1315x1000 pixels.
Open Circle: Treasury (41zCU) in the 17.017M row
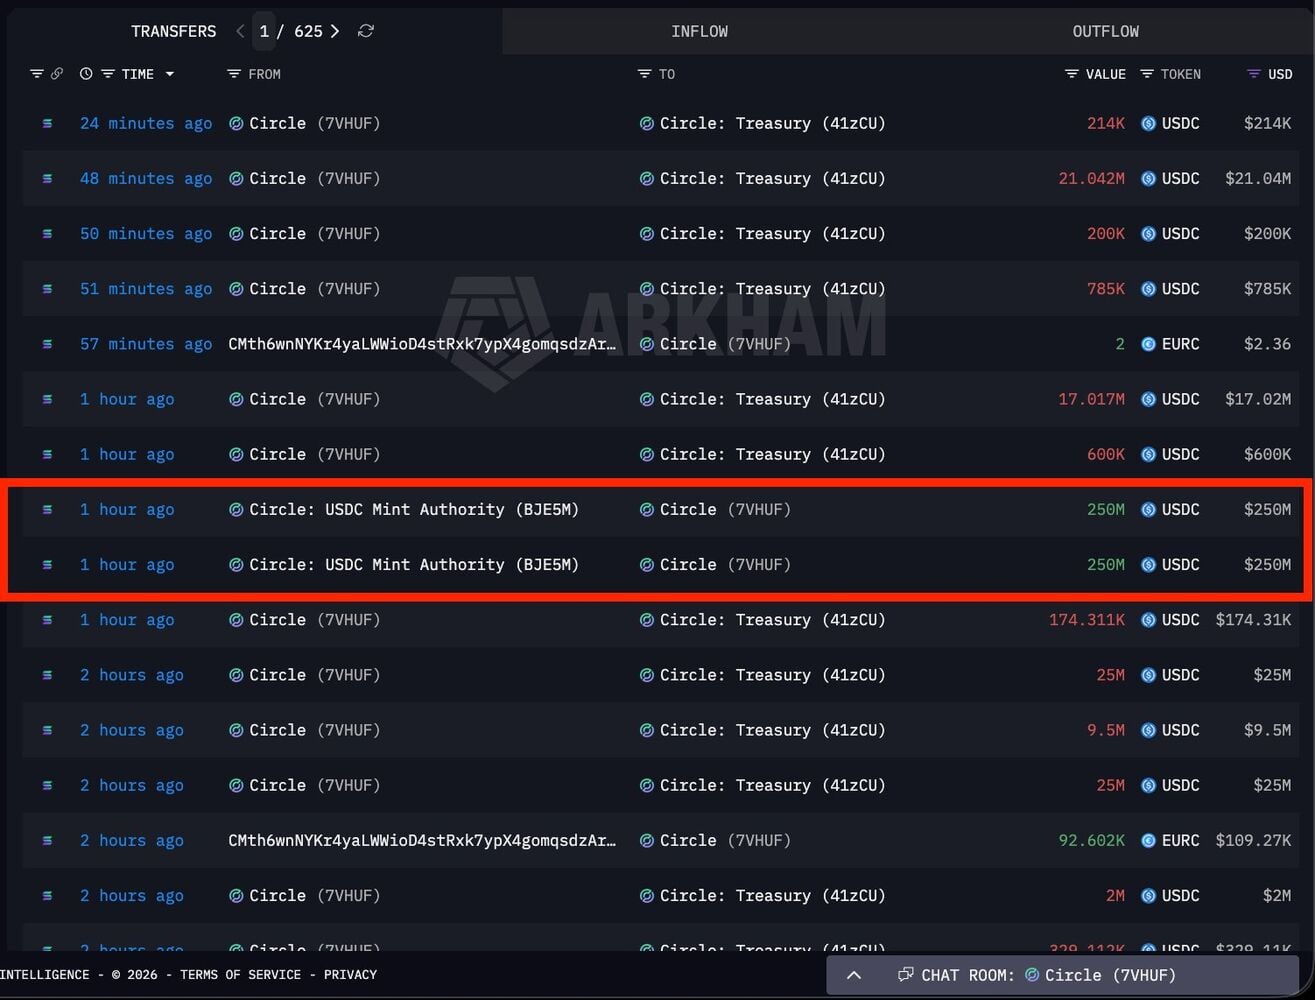(772, 399)
